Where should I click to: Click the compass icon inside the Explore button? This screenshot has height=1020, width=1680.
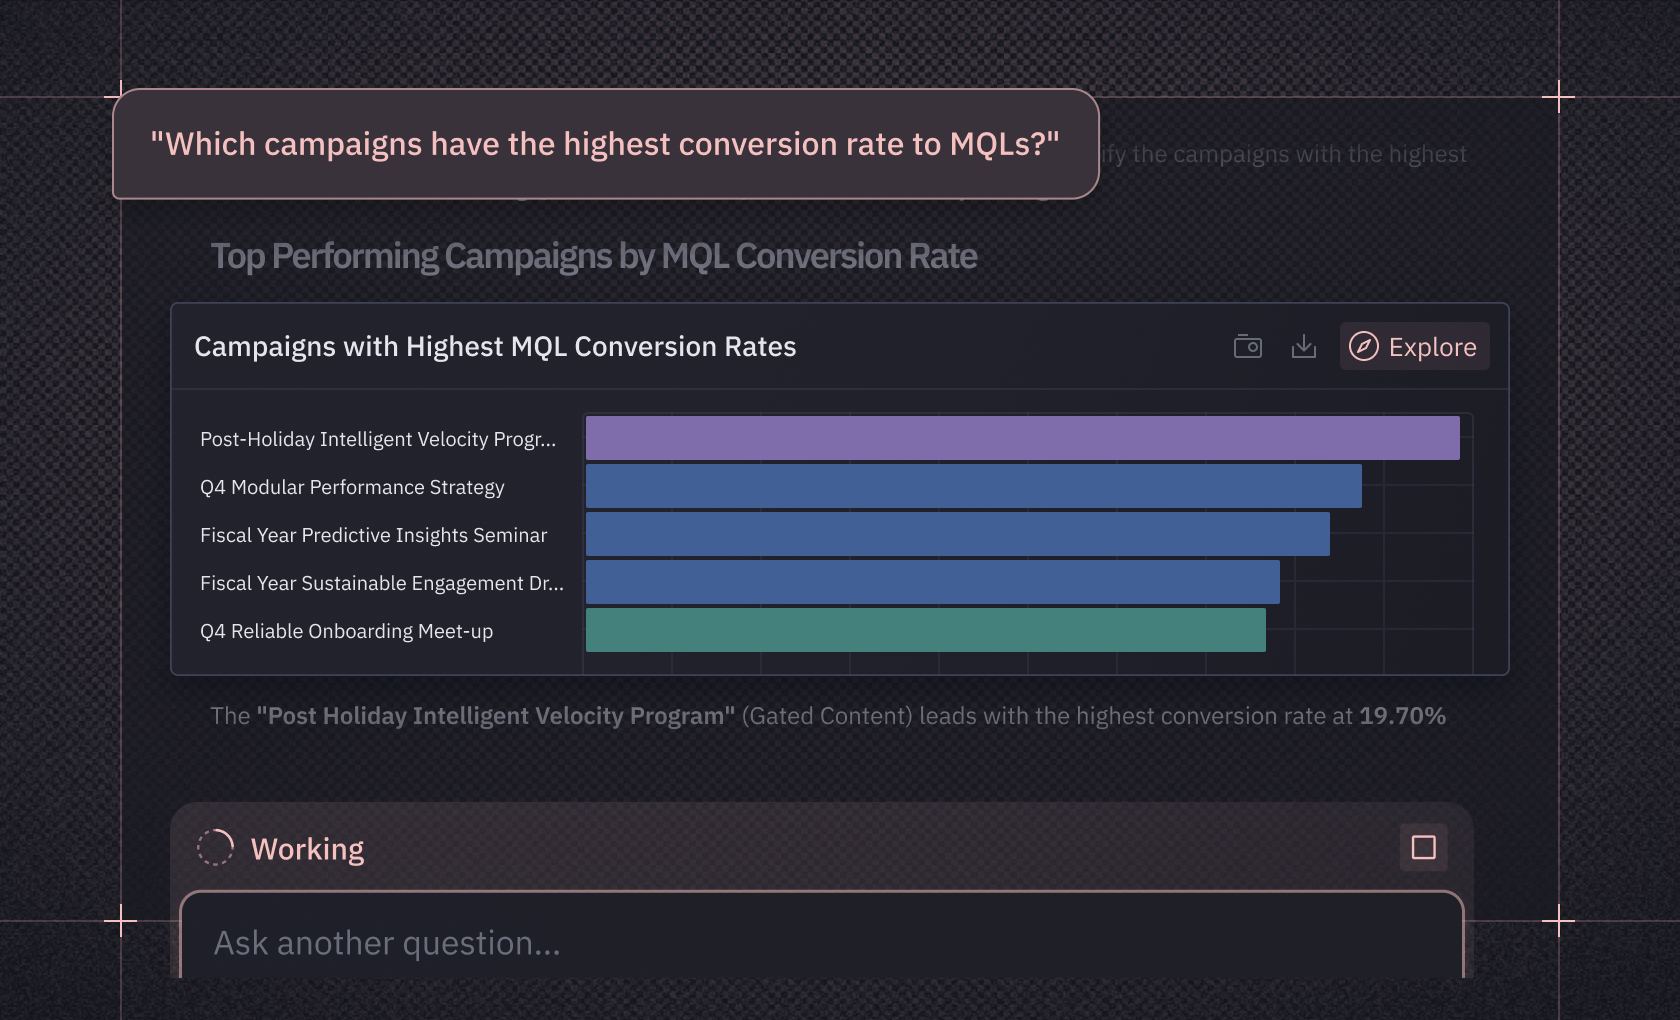[1362, 346]
